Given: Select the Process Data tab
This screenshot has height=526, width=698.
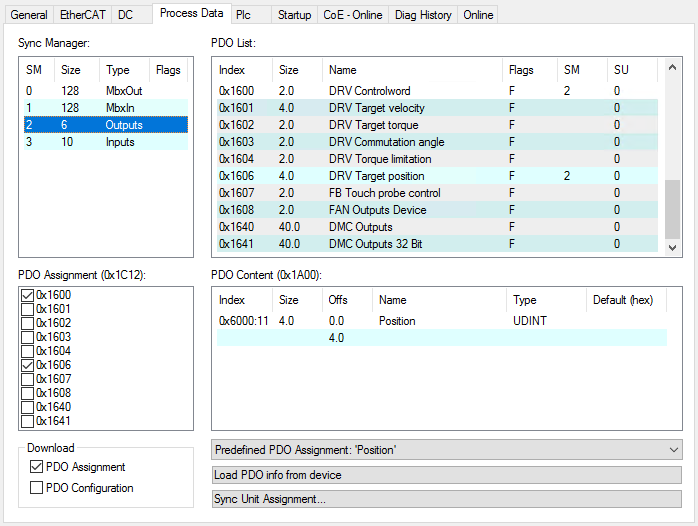Looking at the screenshot, I should 191,13.
